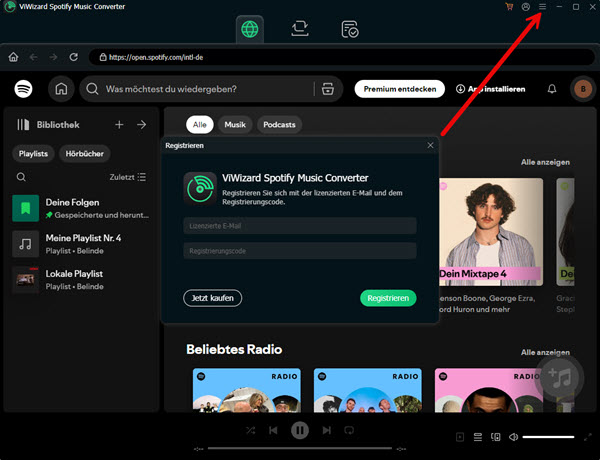This screenshot has height=460, width=600.
Task: Open user profile menu avatar
Action: pos(582,89)
